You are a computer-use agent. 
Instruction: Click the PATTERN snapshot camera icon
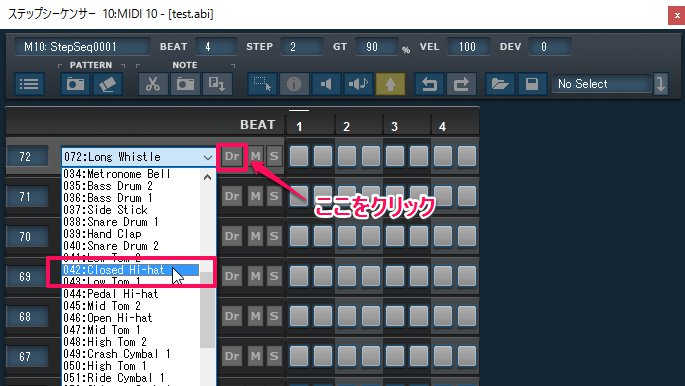[x=75, y=84]
